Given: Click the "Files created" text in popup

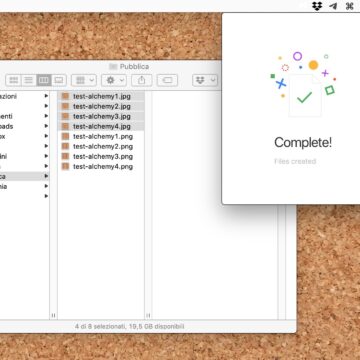Looking at the screenshot, I should 295,161.
